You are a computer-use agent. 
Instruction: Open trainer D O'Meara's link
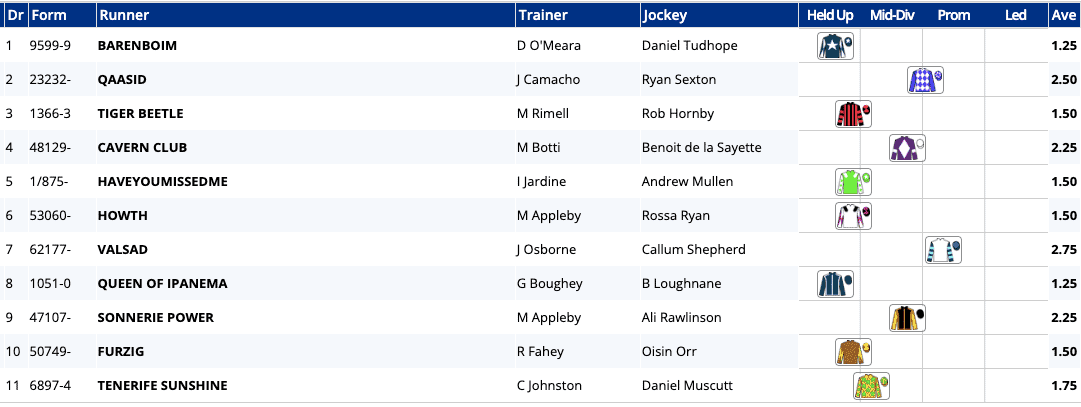pyautogui.click(x=548, y=46)
